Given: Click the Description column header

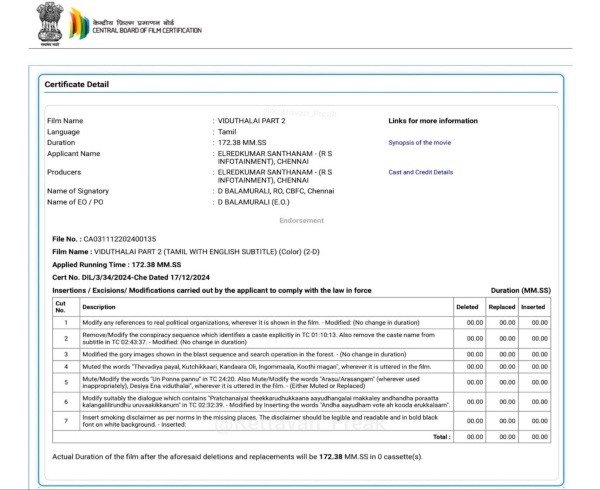Looking at the screenshot, I should point(99,306).
